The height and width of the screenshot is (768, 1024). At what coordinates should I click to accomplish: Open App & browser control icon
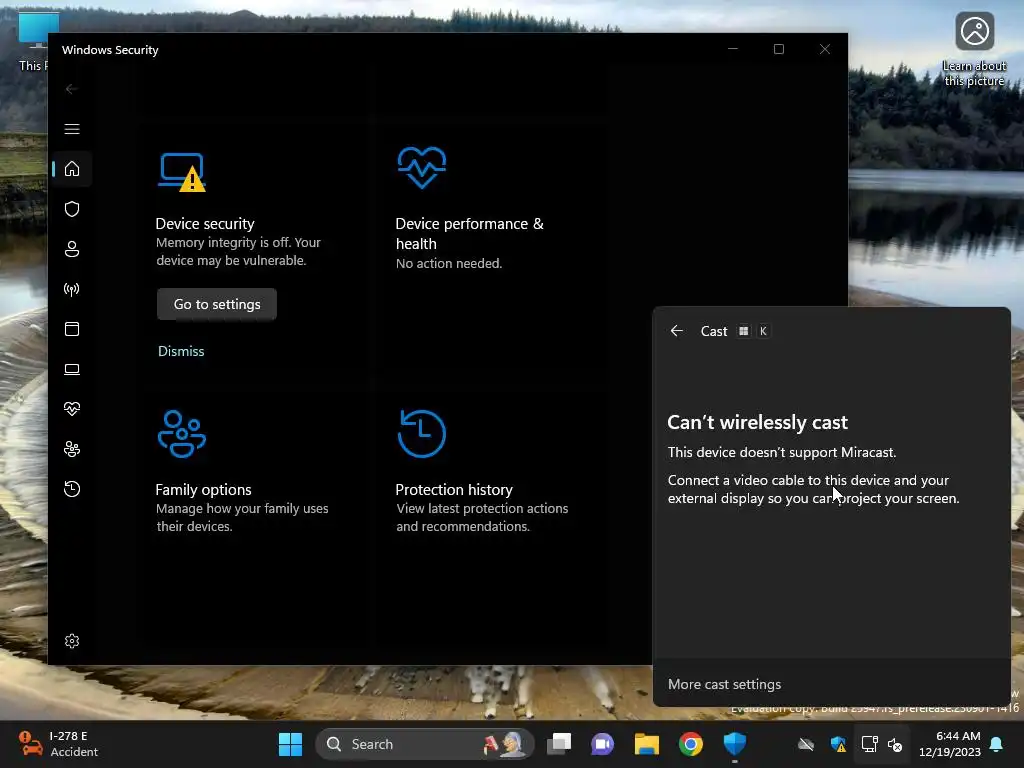point(72,328)
